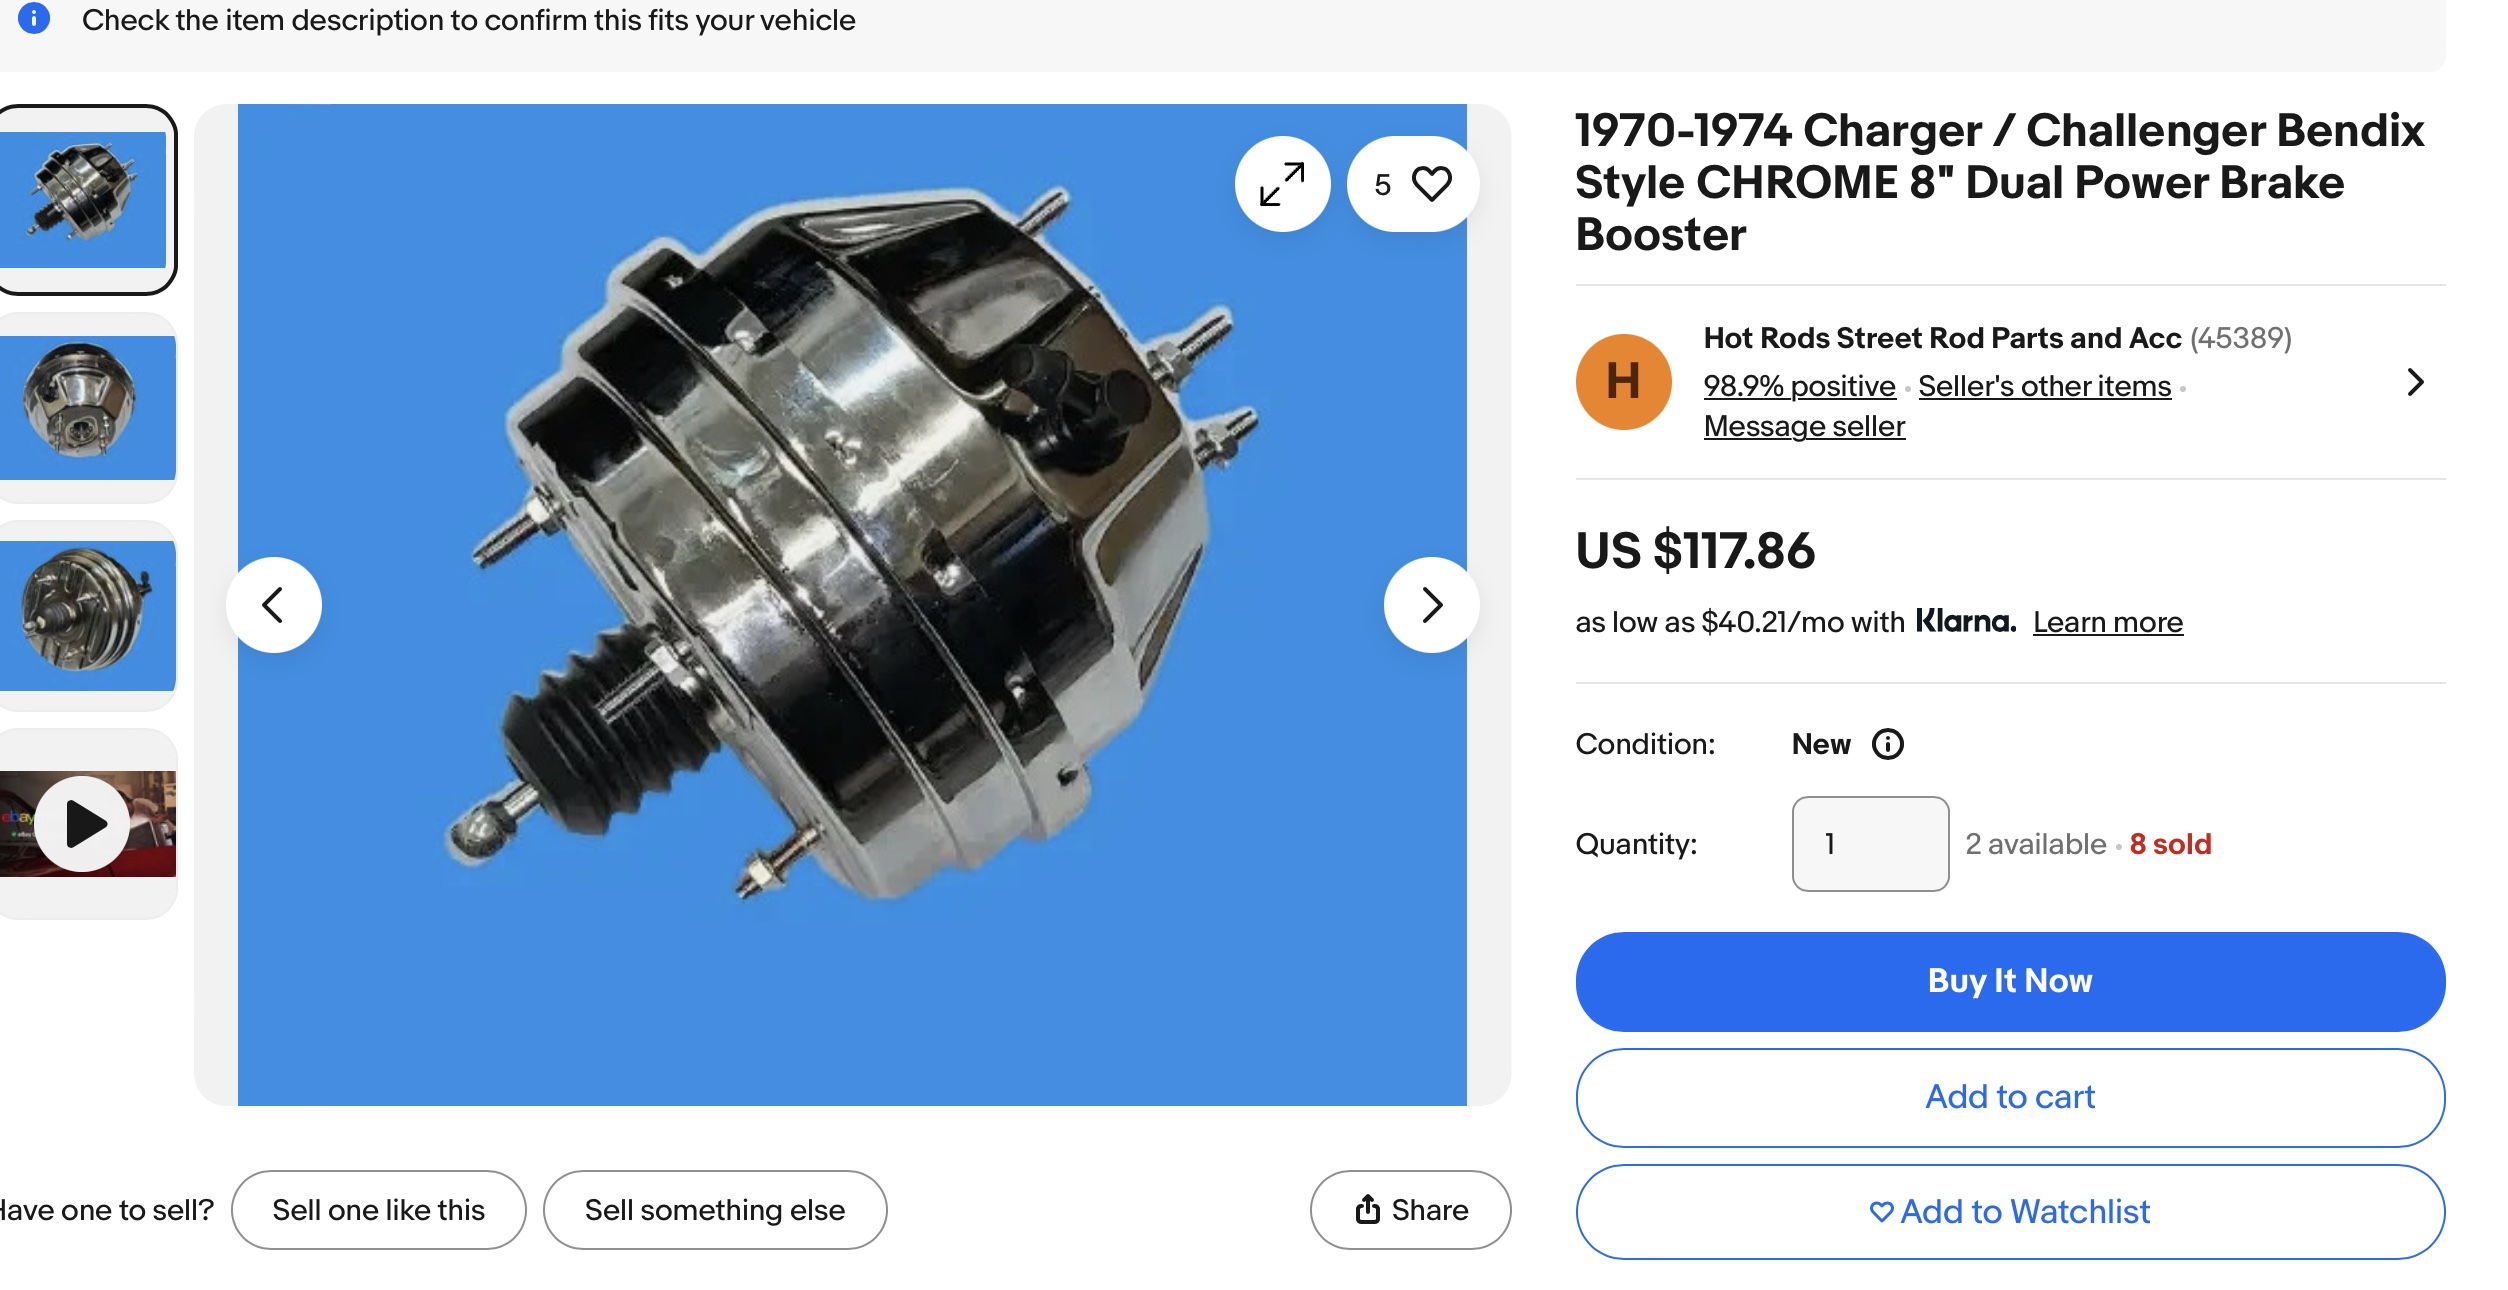
Task: Add this item to Watchlist
Action: point(2009,1212)
